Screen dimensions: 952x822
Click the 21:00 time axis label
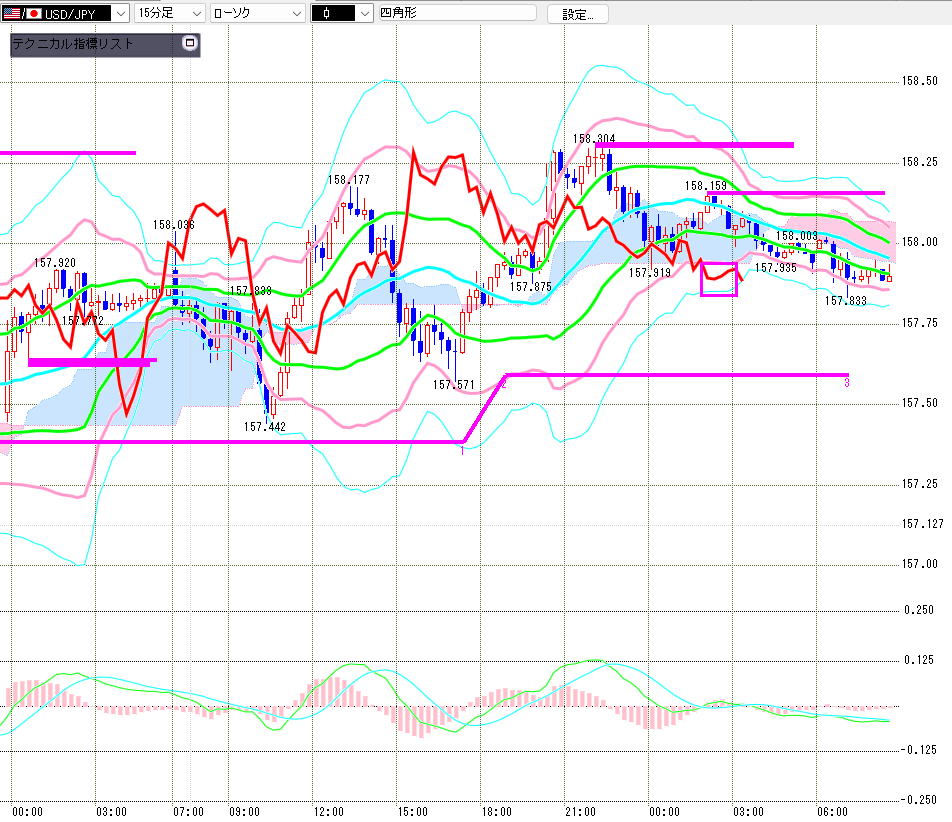[580, 812]
